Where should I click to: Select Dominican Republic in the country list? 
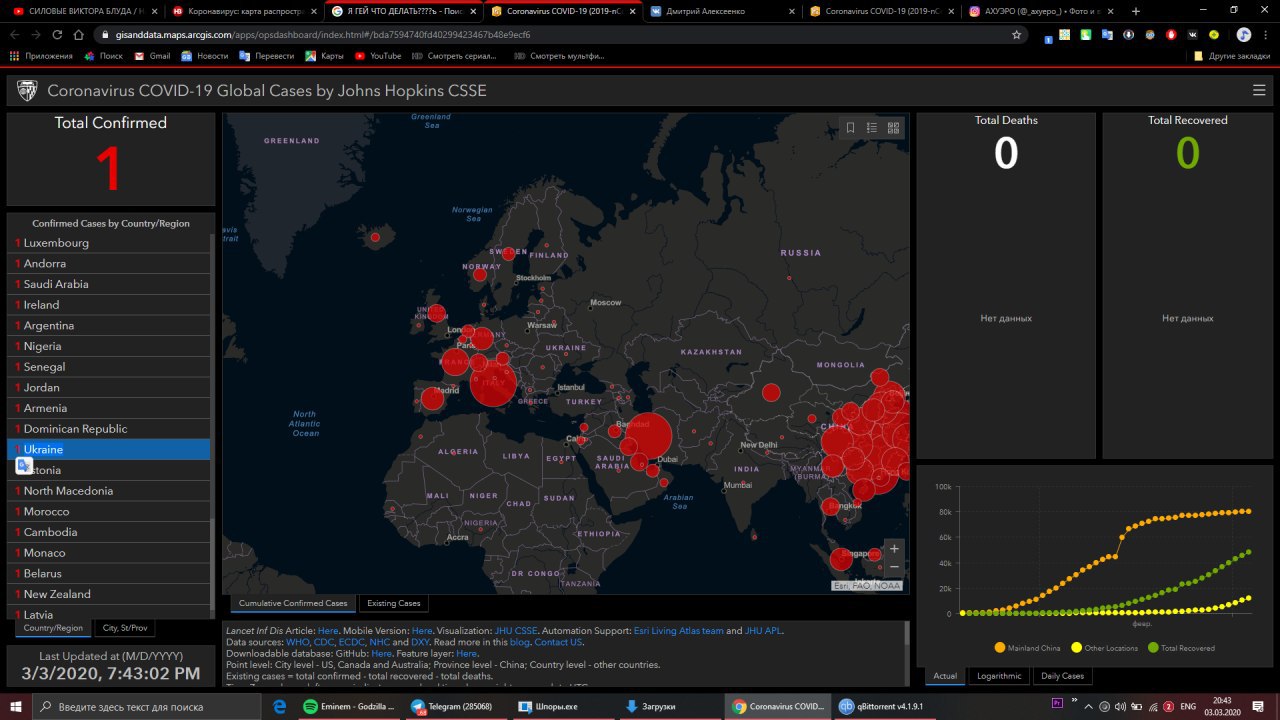[x=109, y=429]
